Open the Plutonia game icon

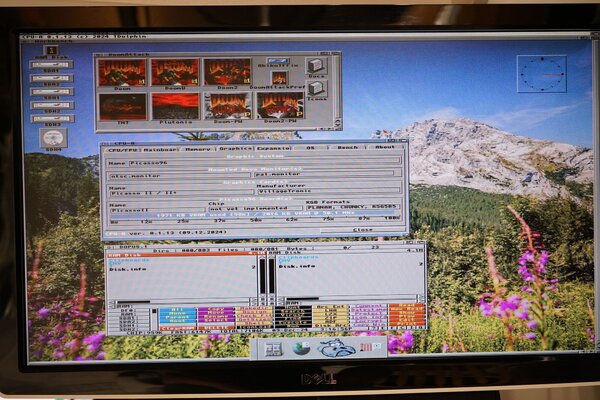click(x=174, y=106)
